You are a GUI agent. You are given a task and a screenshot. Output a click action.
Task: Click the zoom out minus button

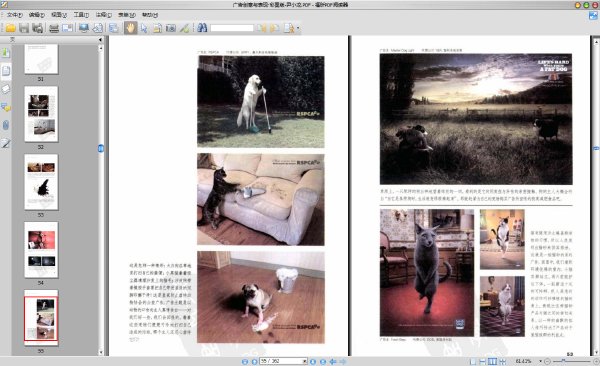coord(547,361)
